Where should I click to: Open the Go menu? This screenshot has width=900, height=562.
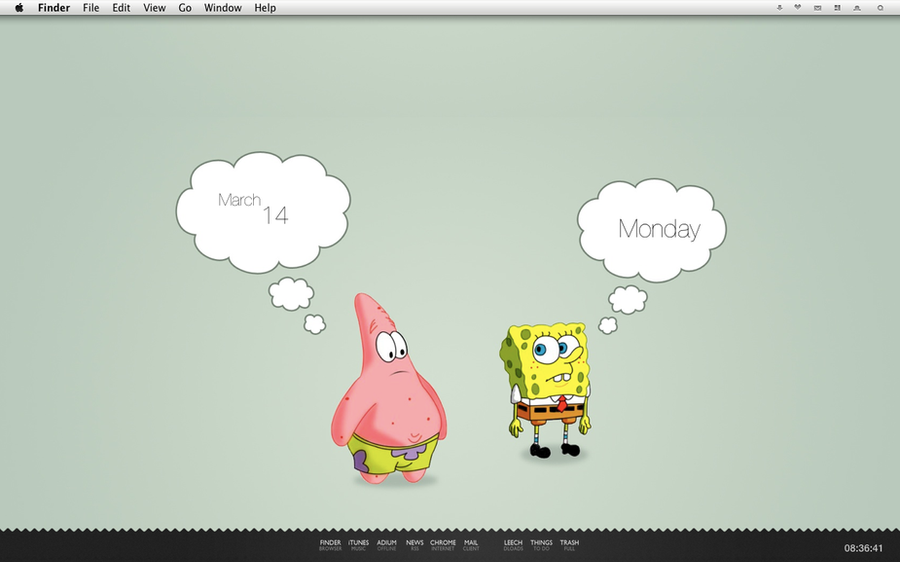pyautogui.click(x=185, y=8)
